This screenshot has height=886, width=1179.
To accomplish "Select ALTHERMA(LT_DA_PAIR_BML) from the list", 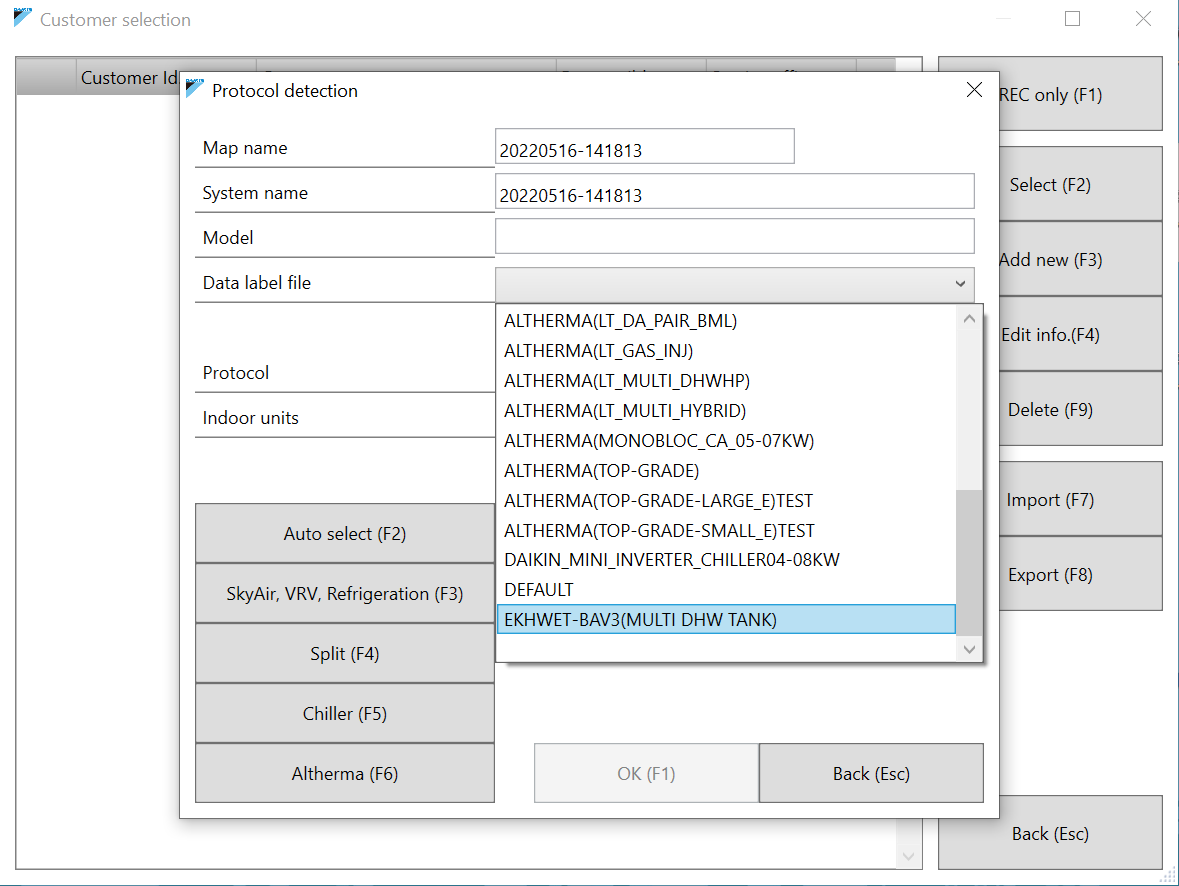I will click(x=726, y=320).
